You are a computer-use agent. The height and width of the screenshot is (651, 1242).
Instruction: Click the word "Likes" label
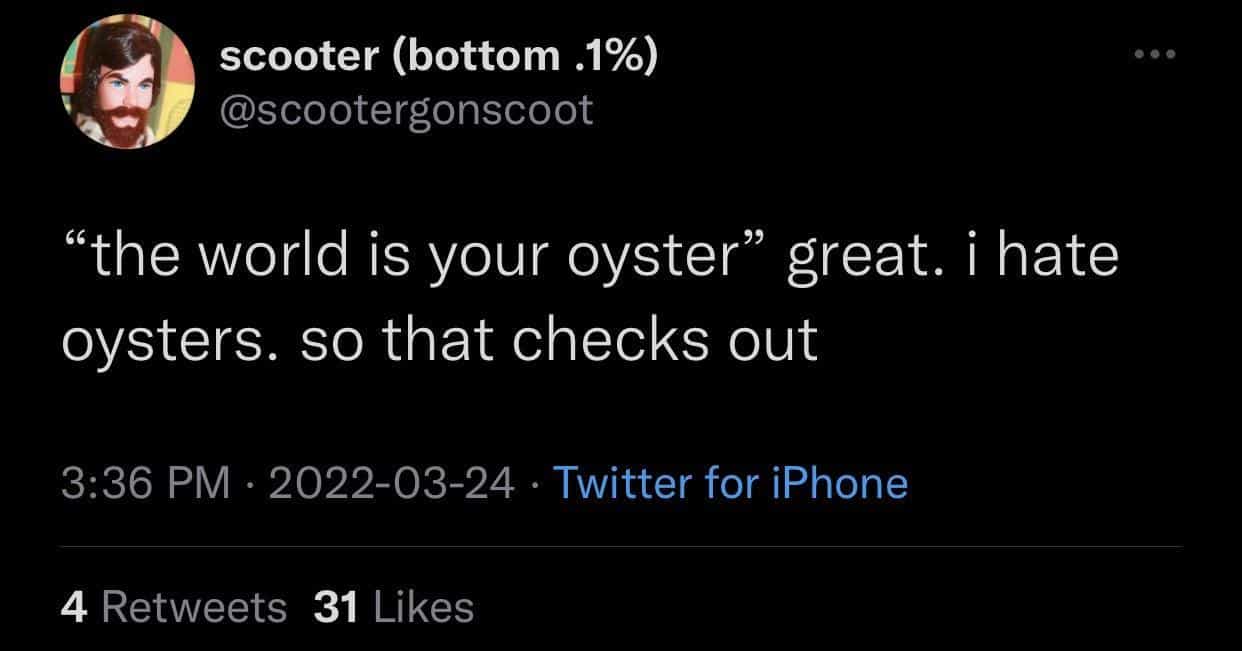pyautogui.click(x=421, y=606)
